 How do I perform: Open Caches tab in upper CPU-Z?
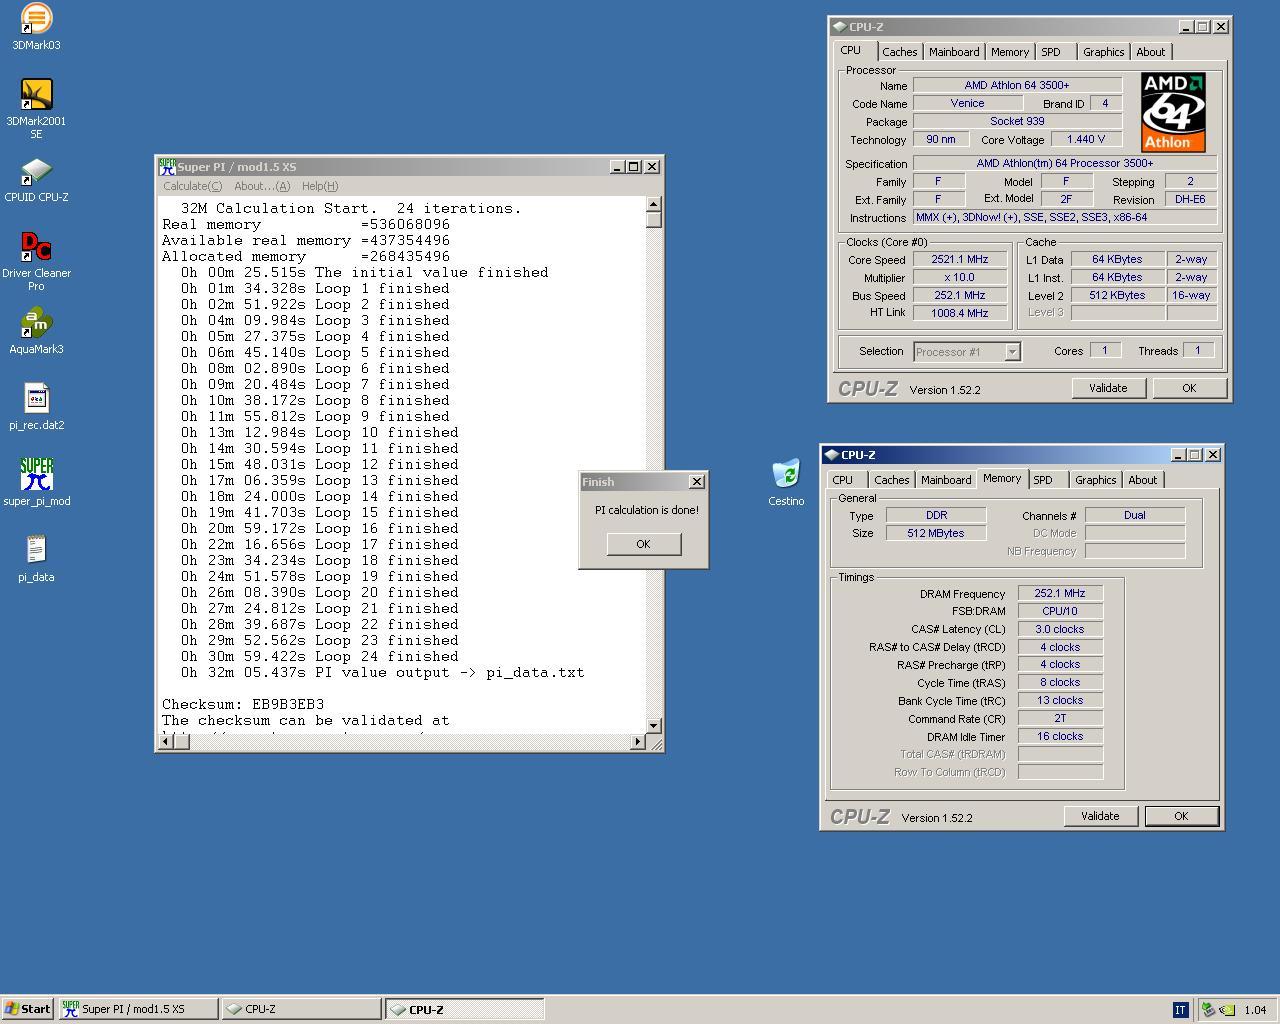pos(899,52)
